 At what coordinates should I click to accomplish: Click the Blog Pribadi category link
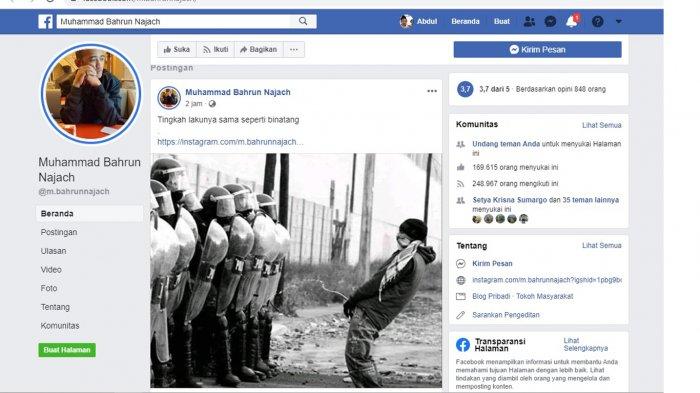pyautogui.click(x=491, y=296)
